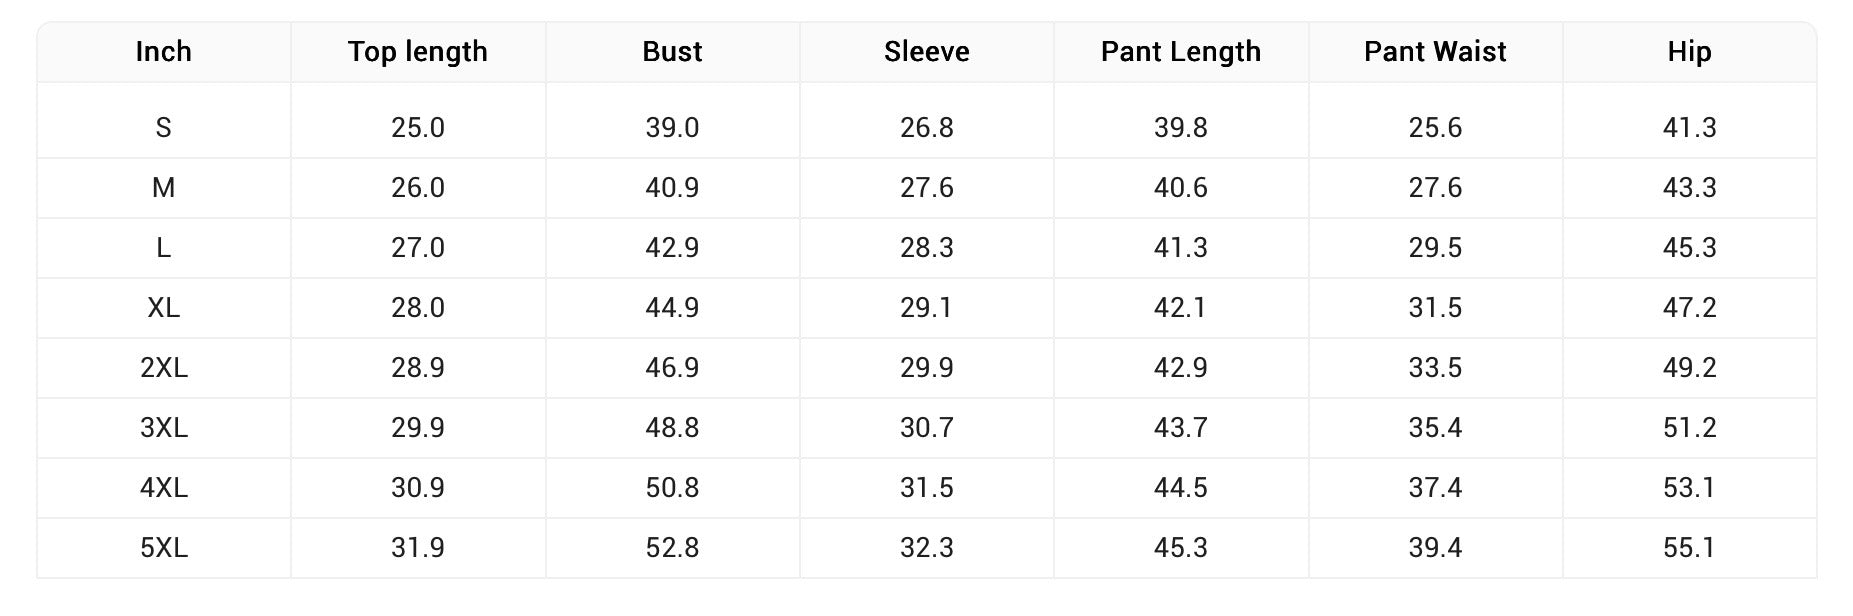Click the Top length column header
This screenshot has width=1853, height=616.
[x=418, y=52]
